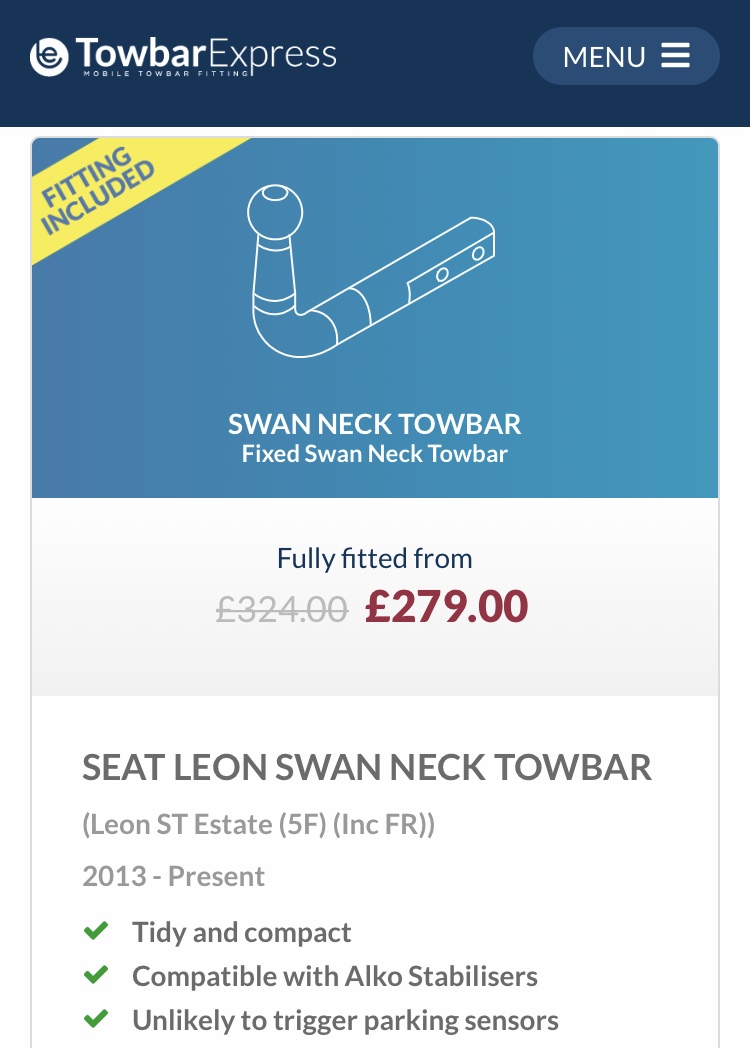Click Fixed Swan Neck Towbar subtitle
The width and height of the screenshot is (750, 1048).
[x=375, y=454]
